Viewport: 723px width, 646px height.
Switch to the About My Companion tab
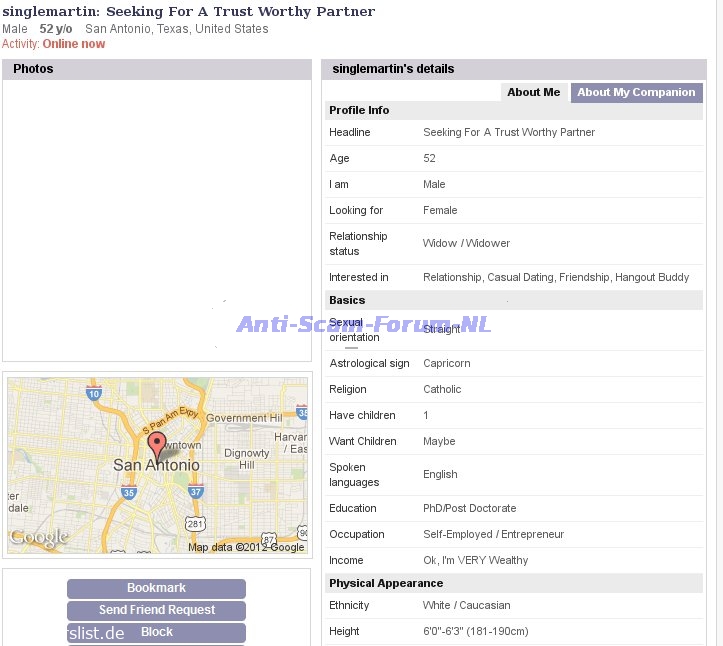[636, 92]
